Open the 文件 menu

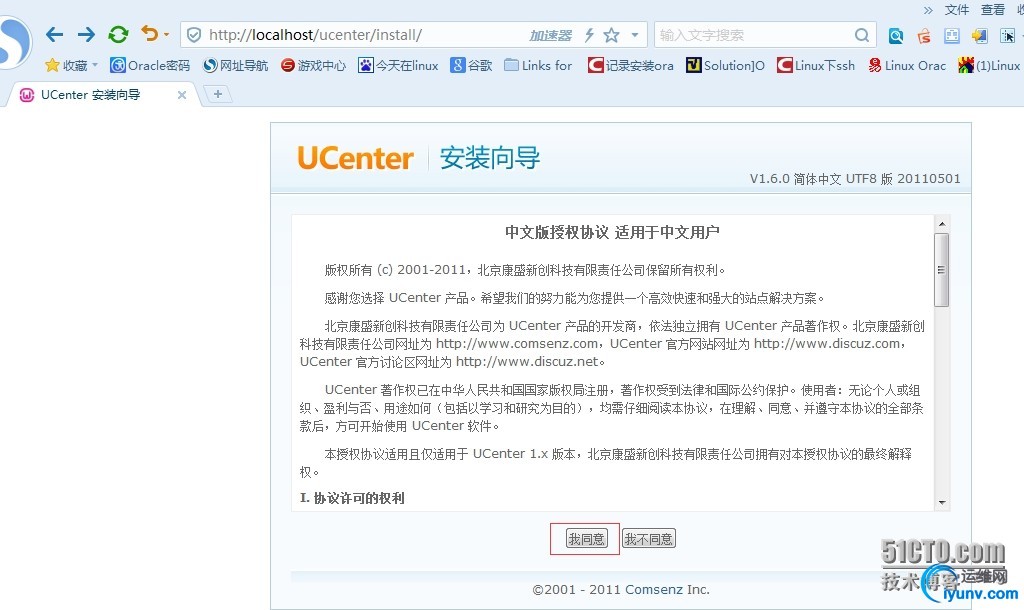[957, 10]
